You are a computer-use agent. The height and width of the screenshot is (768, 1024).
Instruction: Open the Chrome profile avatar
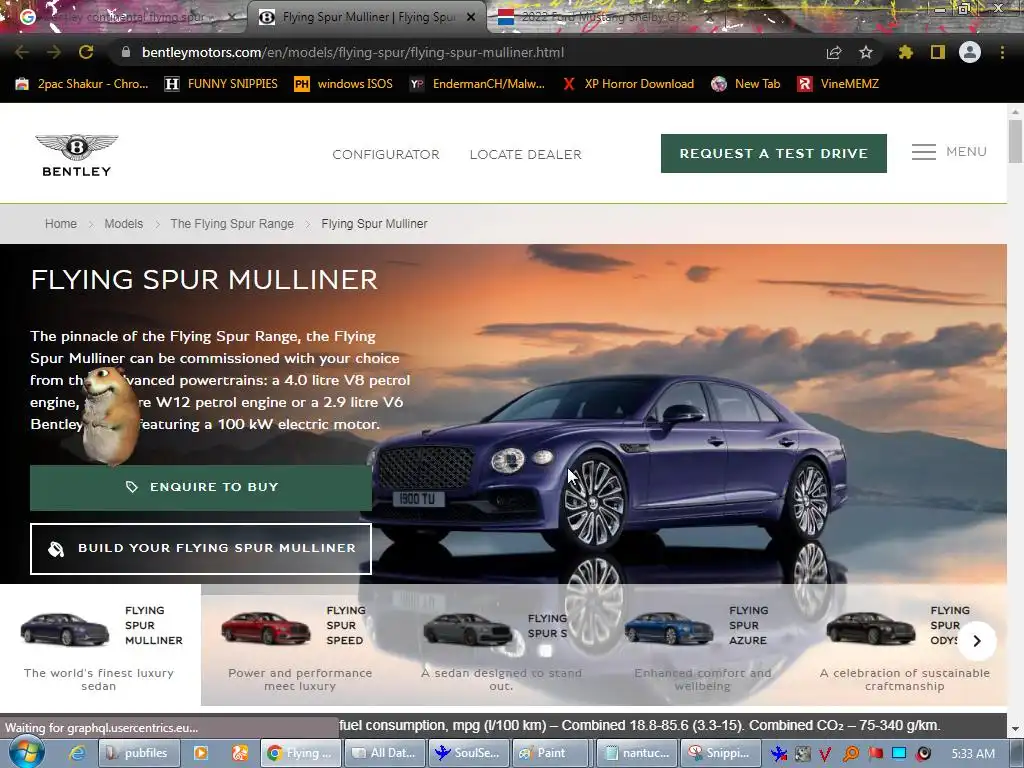tap(970, 52)
